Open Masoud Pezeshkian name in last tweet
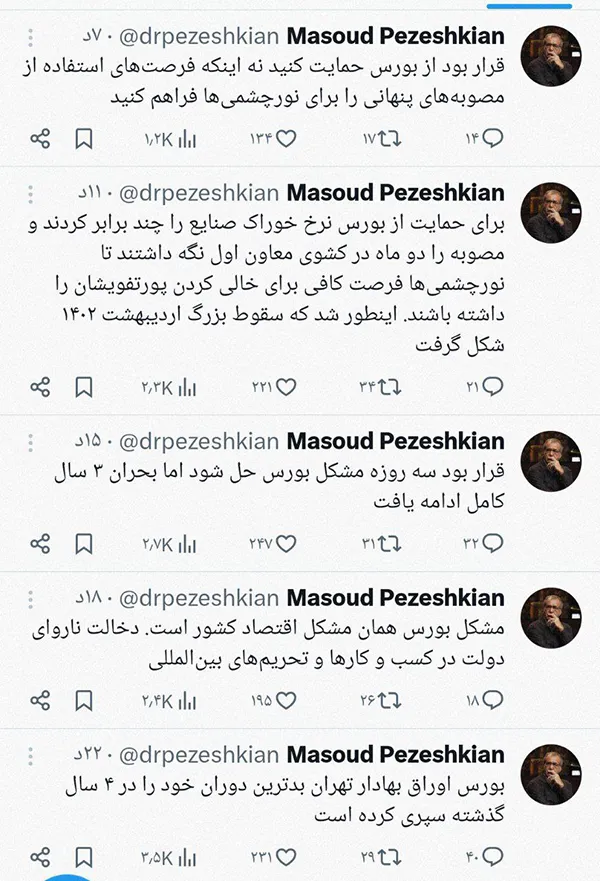 click(x=396, y=755)
